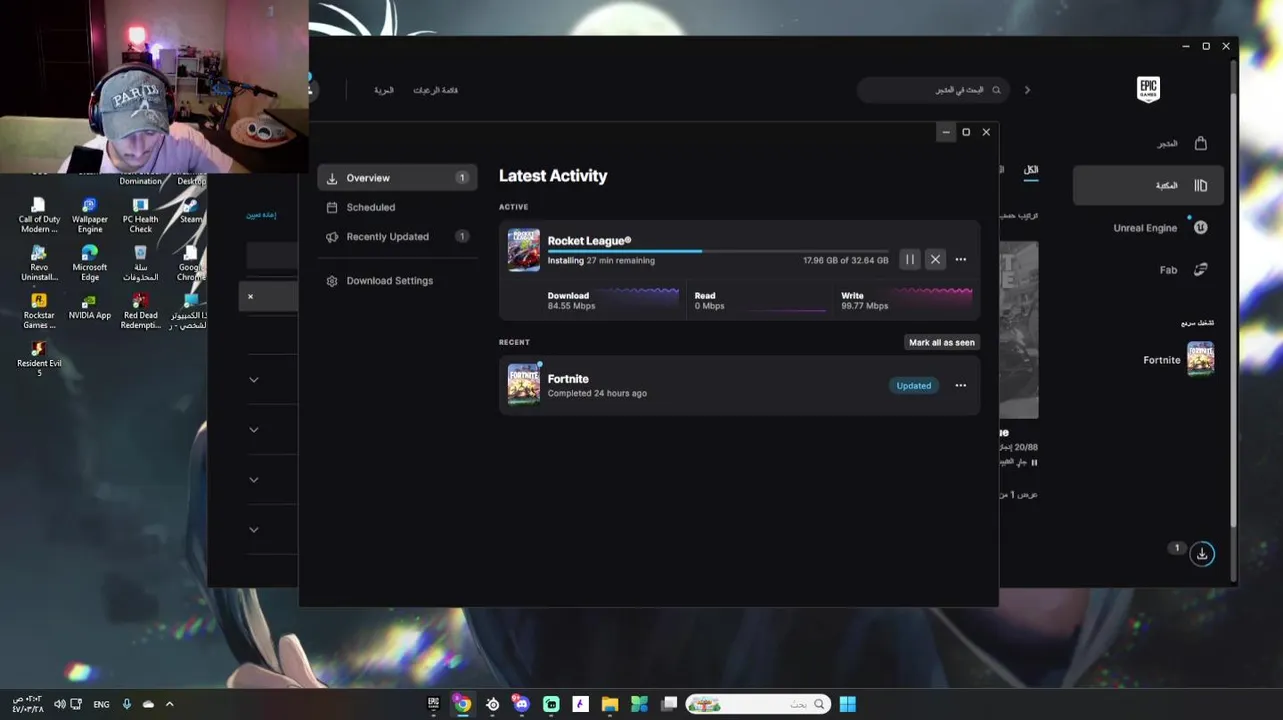Viewport: 1283px width, 720px height.
Task: Open Rocket League more options menu
Action: tap(961, 260)
